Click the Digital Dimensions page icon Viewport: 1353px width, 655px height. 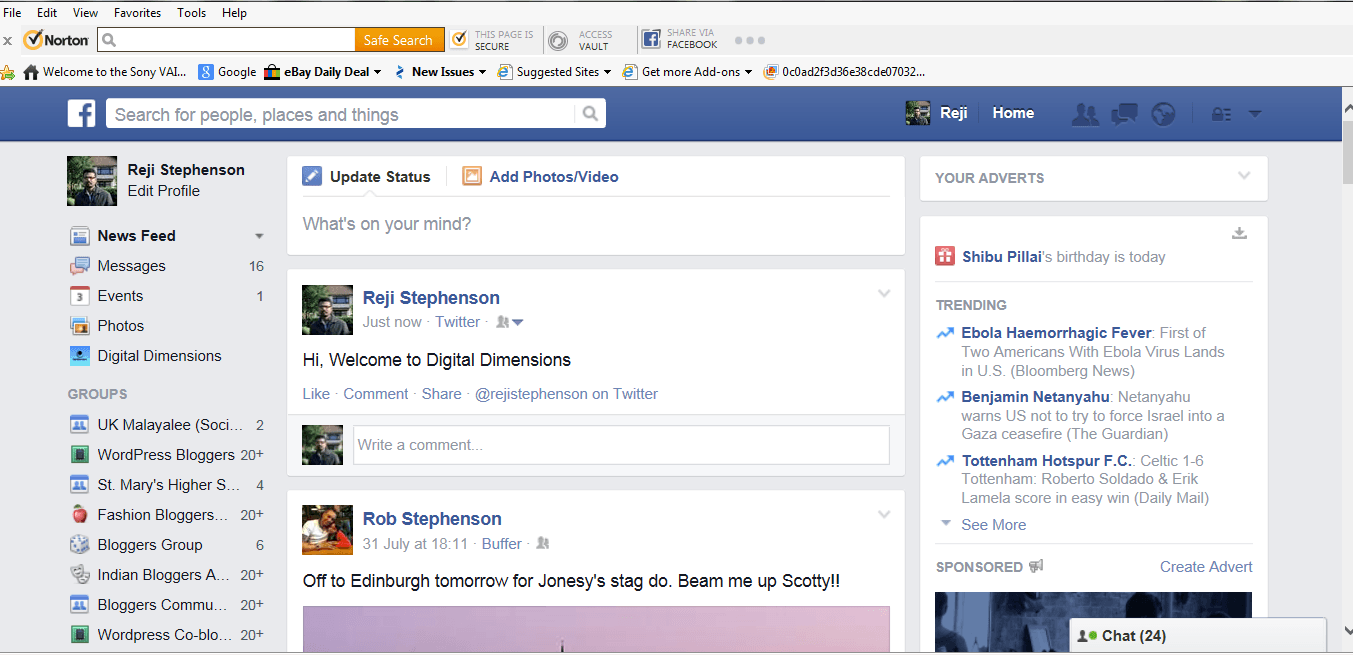80,356
